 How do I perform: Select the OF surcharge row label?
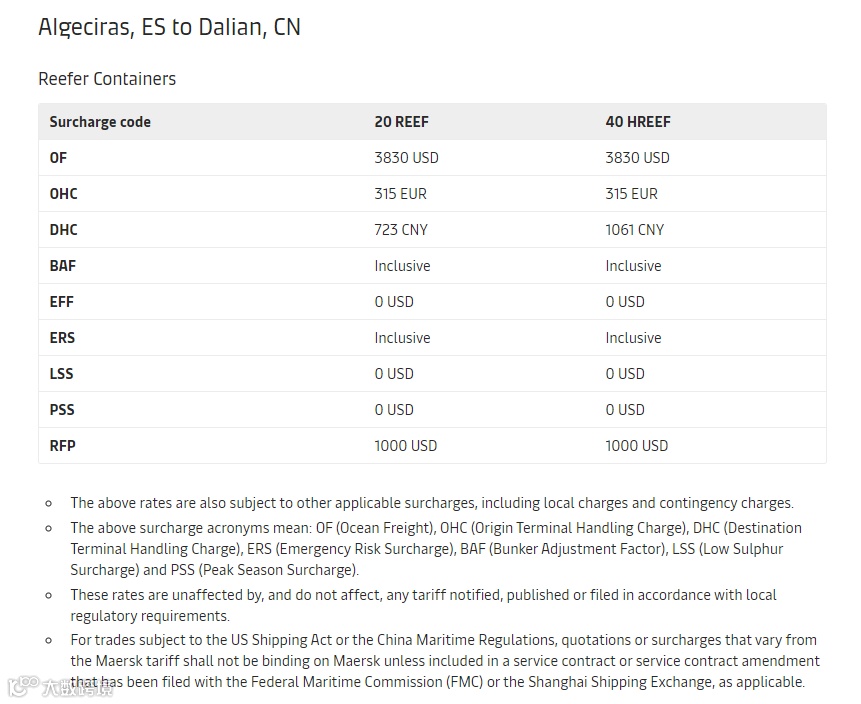tap(58, 158)
